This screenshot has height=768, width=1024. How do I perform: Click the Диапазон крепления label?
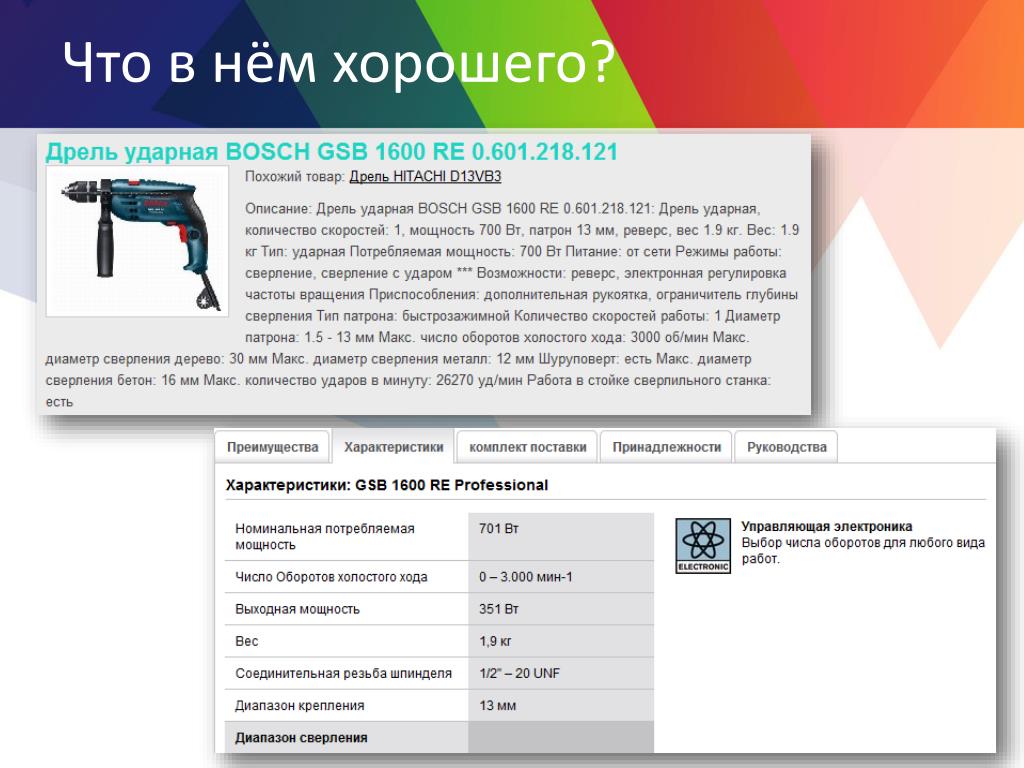click(299, 705)
